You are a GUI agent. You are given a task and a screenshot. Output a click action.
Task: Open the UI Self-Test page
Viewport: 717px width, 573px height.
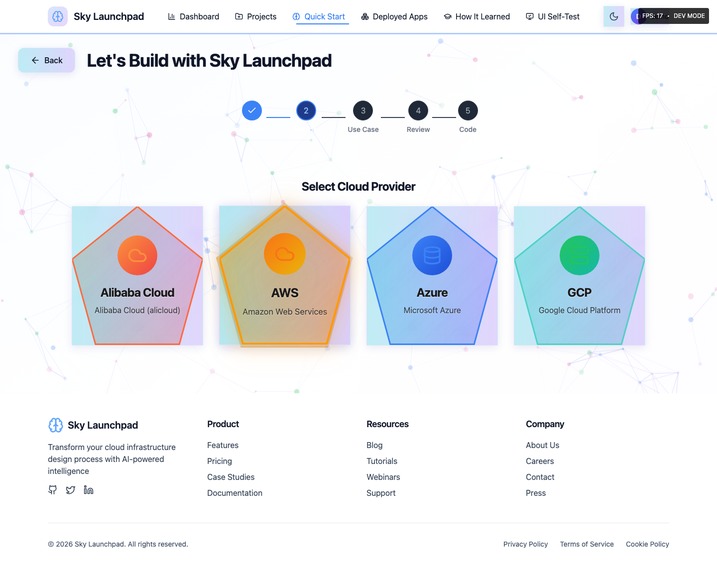tap(552, 16)
